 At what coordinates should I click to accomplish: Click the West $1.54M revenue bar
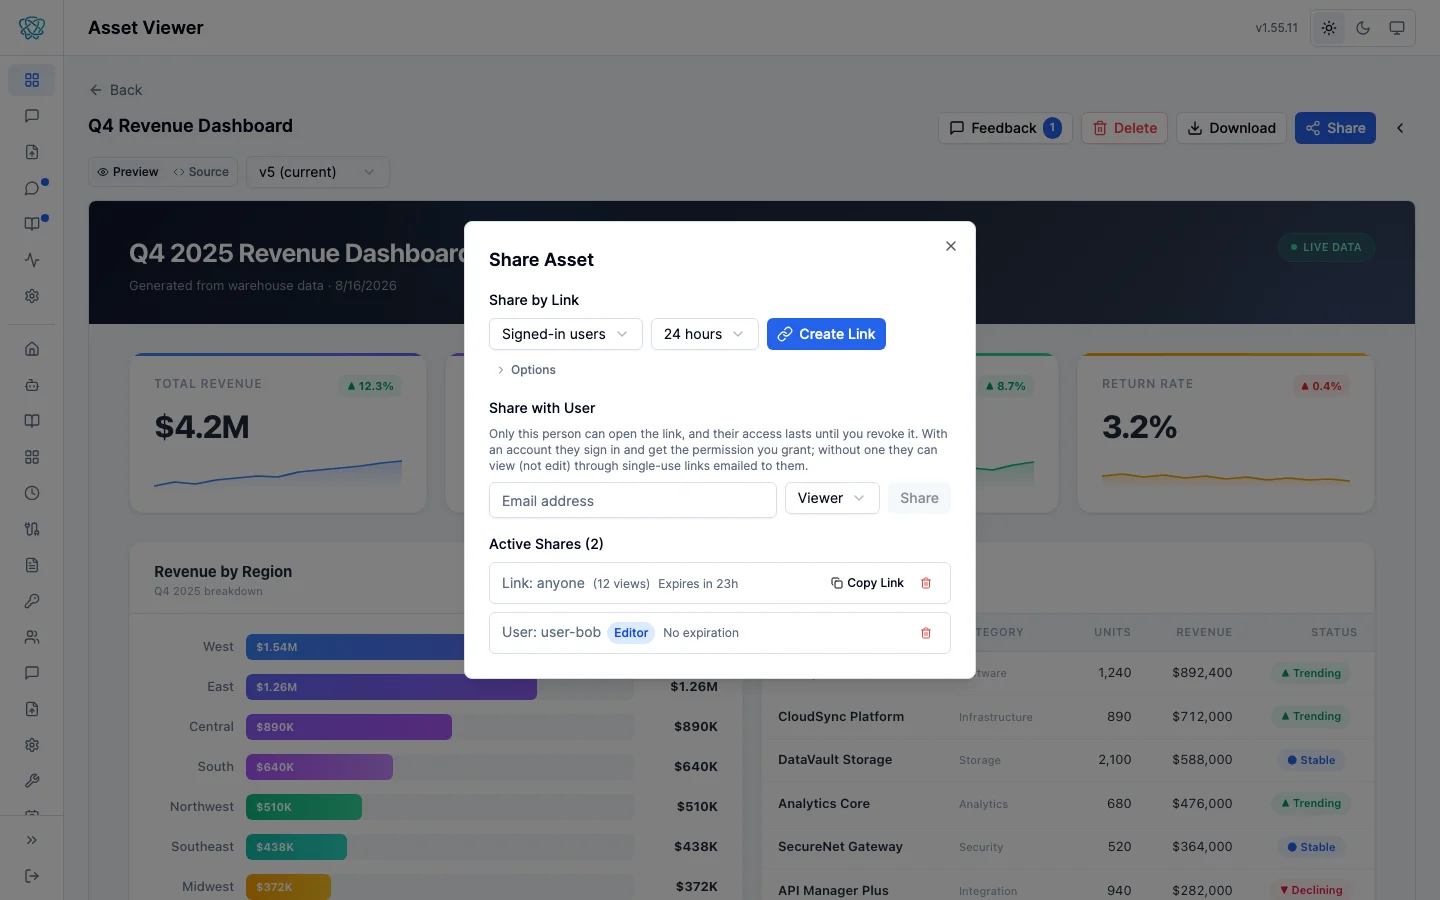point(355,647)
